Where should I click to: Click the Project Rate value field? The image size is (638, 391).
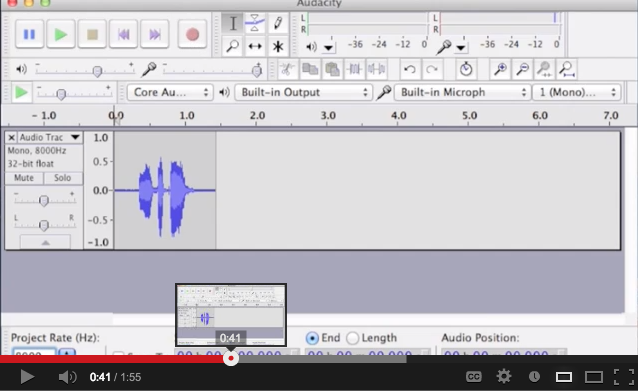tap(34, 352)
